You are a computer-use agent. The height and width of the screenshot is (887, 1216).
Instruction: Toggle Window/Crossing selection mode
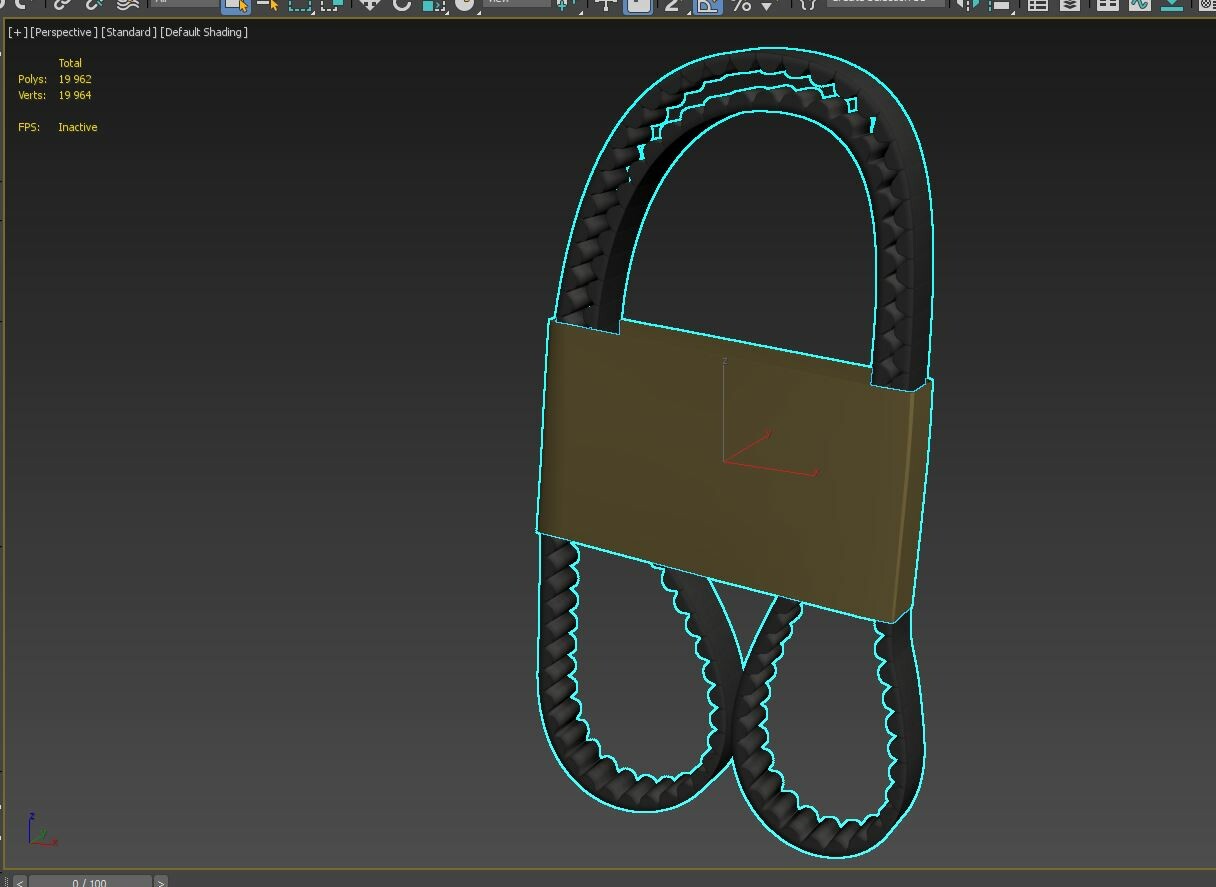click(x=331, y=5)
